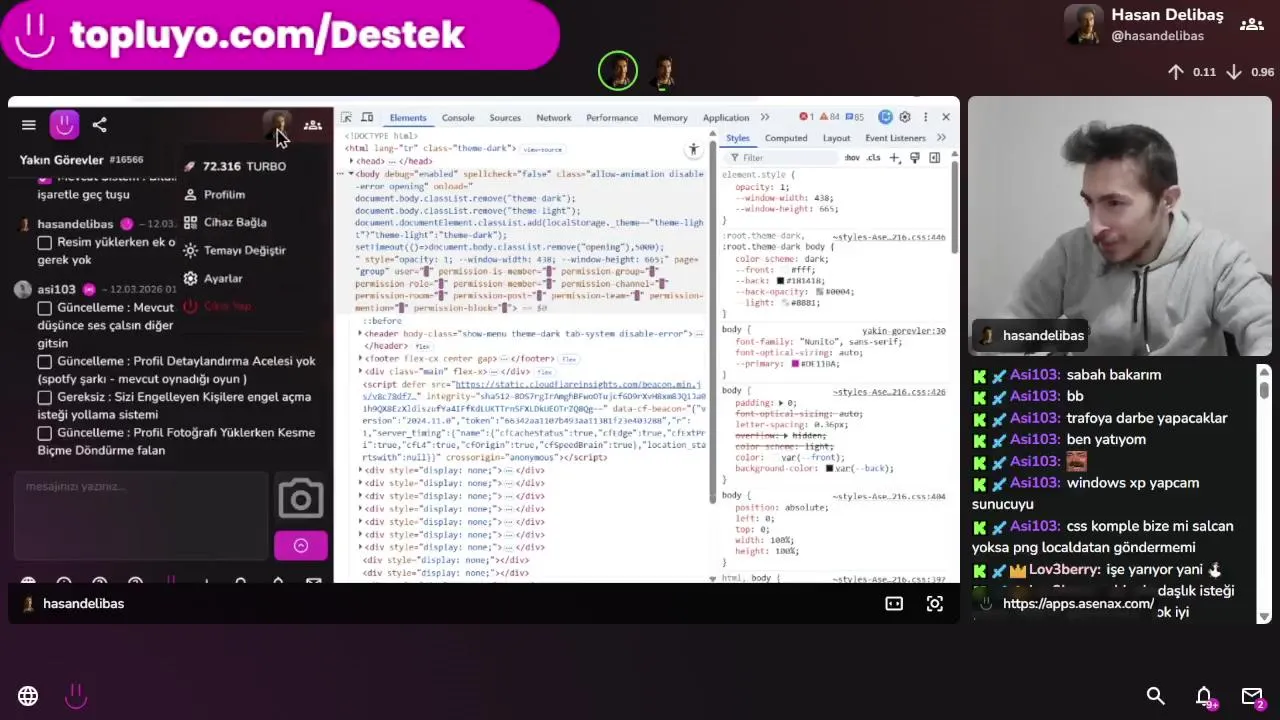Open the Performance tab
This screenshot has width=1280, height=720.
pyautogui.click(x=612, y=118)
